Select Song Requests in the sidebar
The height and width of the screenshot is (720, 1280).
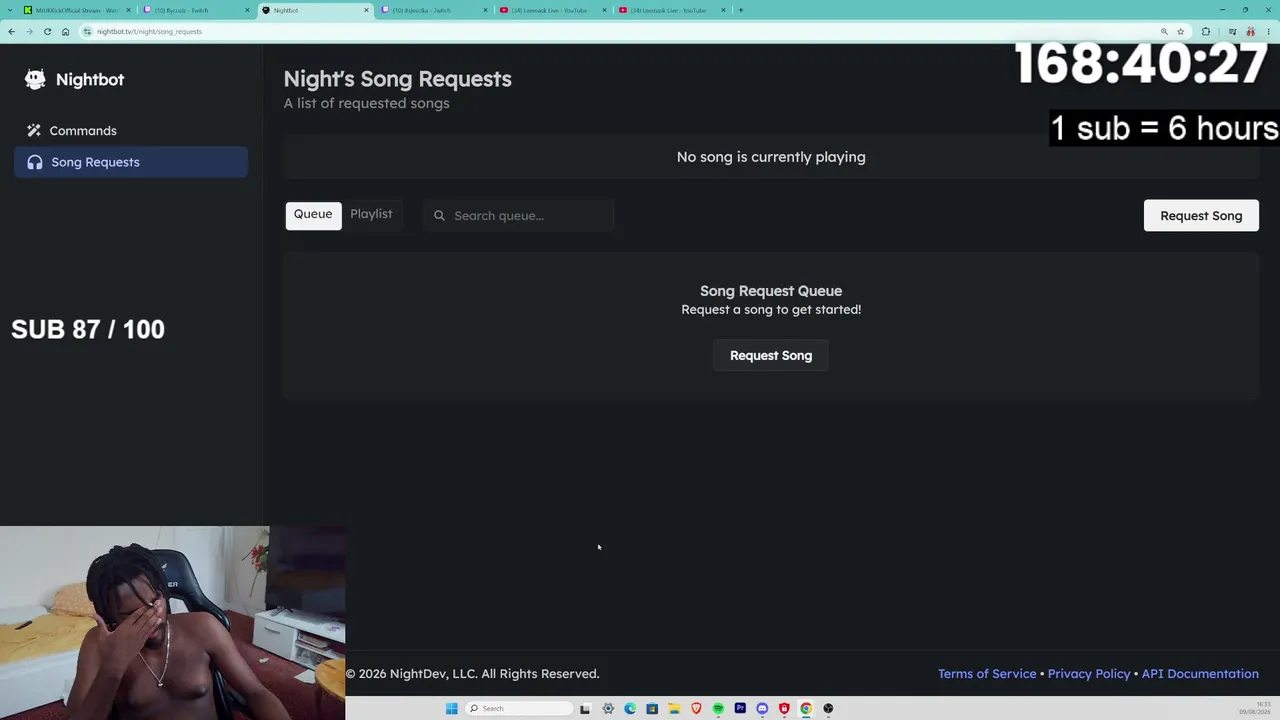(x=131, y=162)
